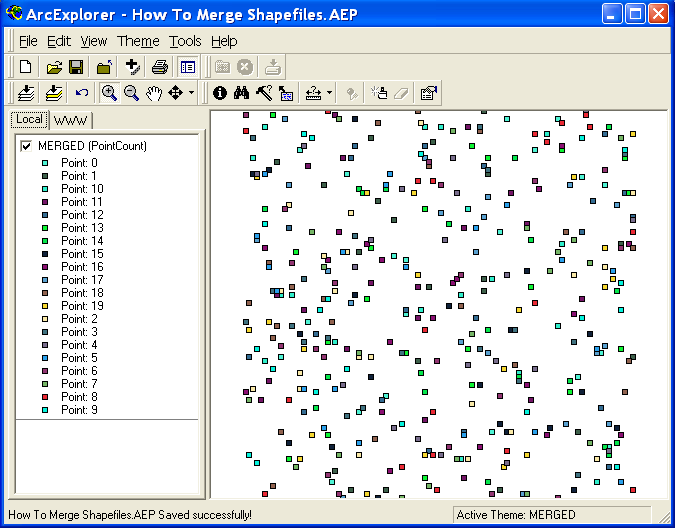This screenshot has height=528, width=675.
Task: Open the Help menu
Action: pos(224,41)
